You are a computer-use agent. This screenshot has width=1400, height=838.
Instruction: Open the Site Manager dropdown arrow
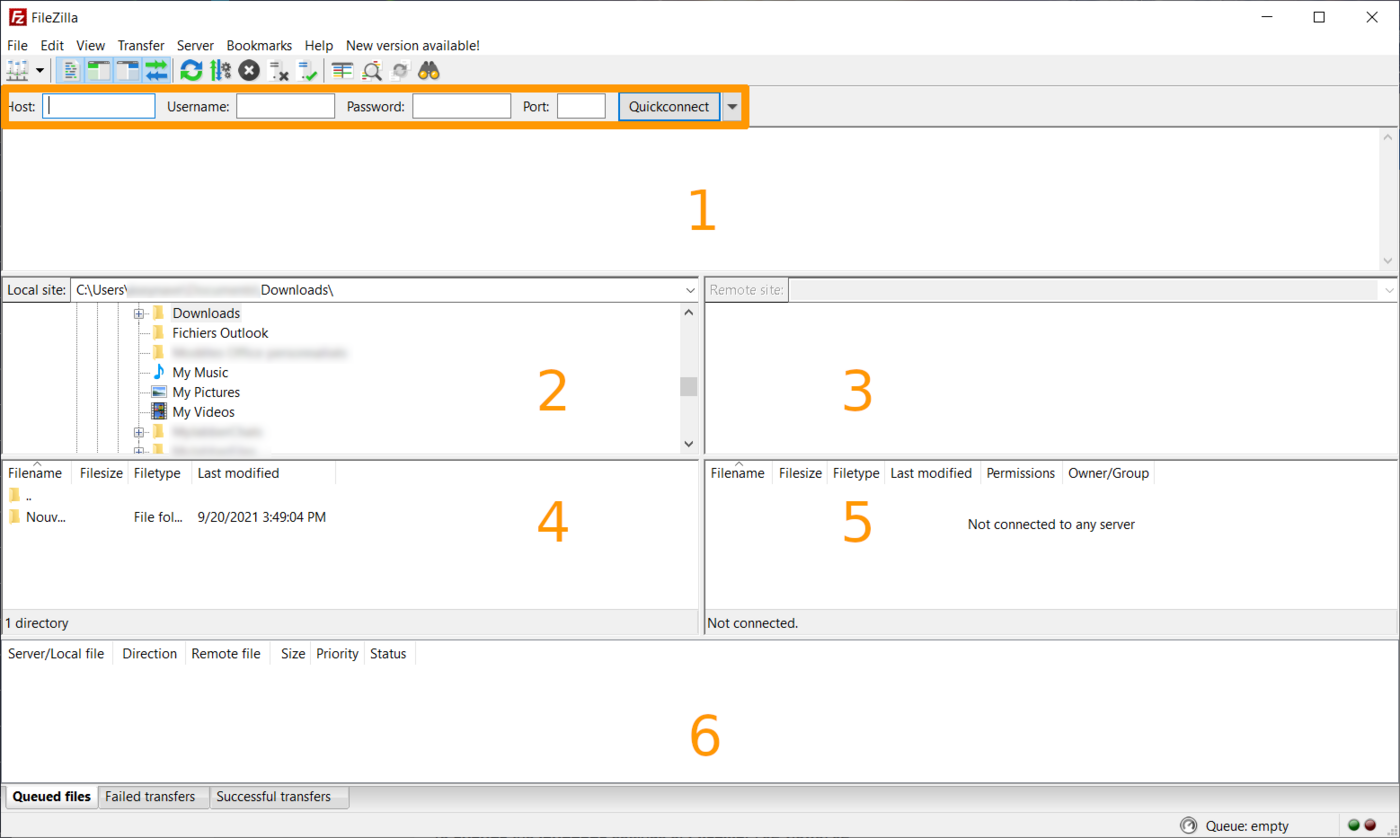click(x=37, y=70)
